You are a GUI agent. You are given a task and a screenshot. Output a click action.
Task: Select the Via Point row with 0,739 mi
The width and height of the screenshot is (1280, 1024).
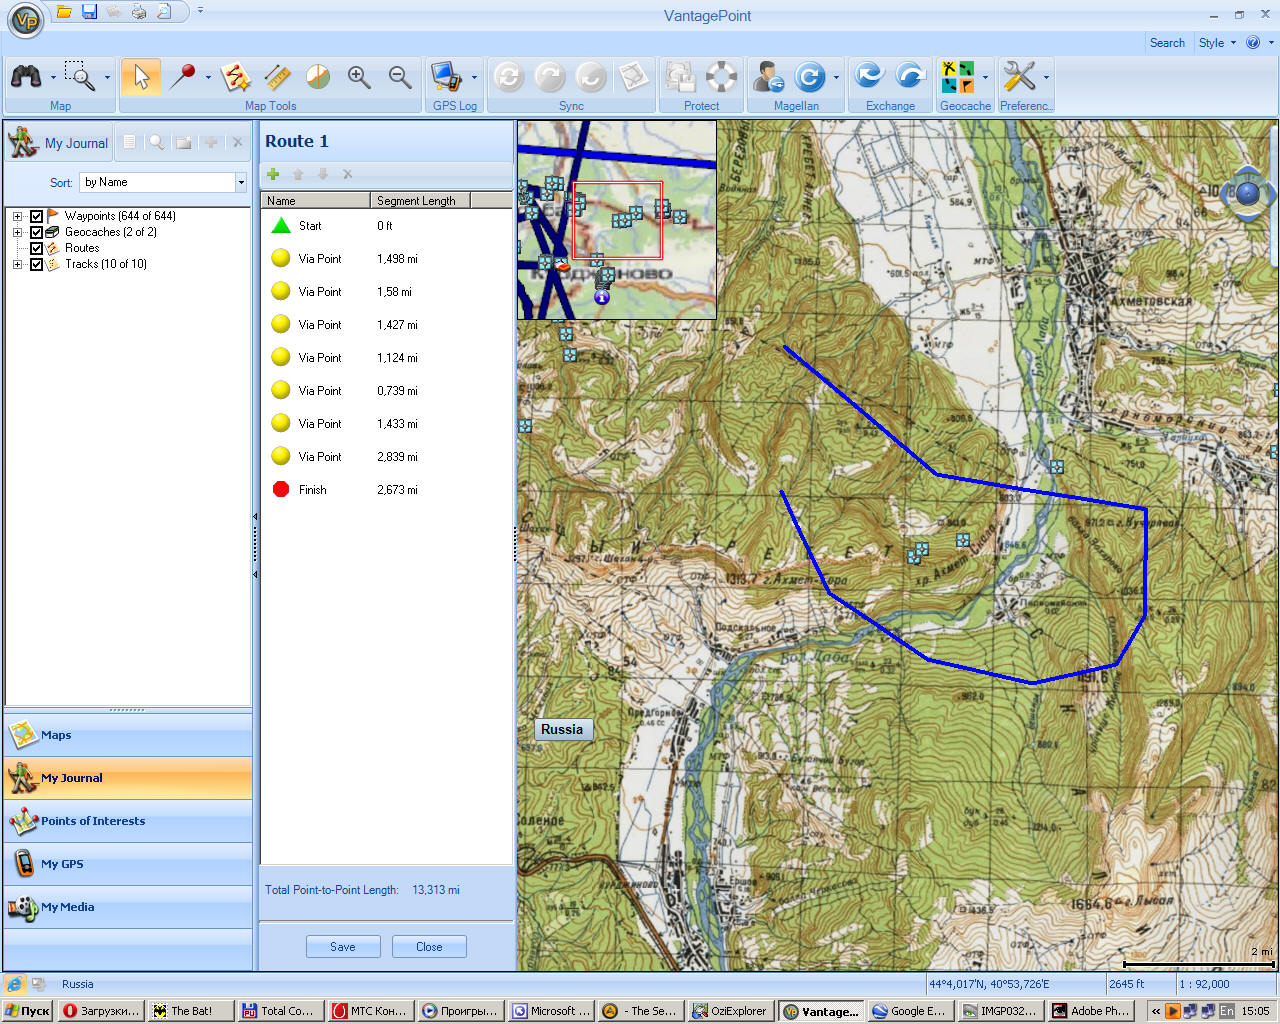pos(386,391)
